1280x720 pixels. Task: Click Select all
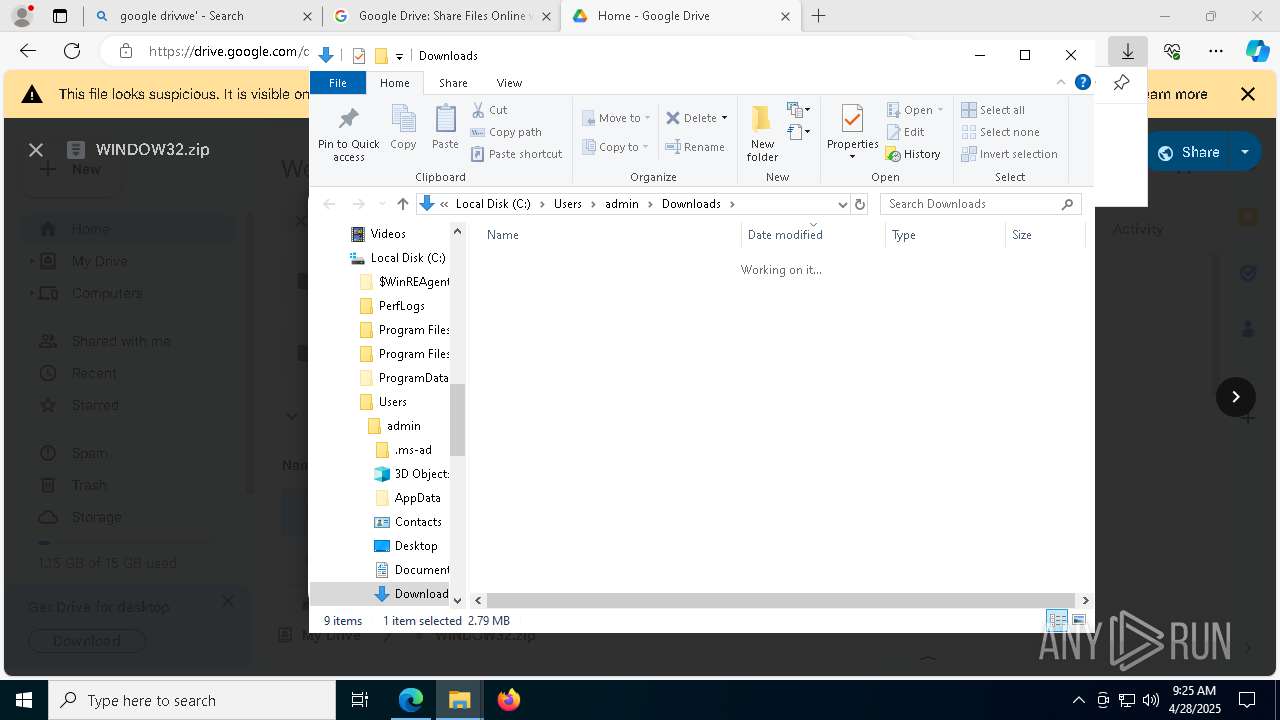click(993, 110)
